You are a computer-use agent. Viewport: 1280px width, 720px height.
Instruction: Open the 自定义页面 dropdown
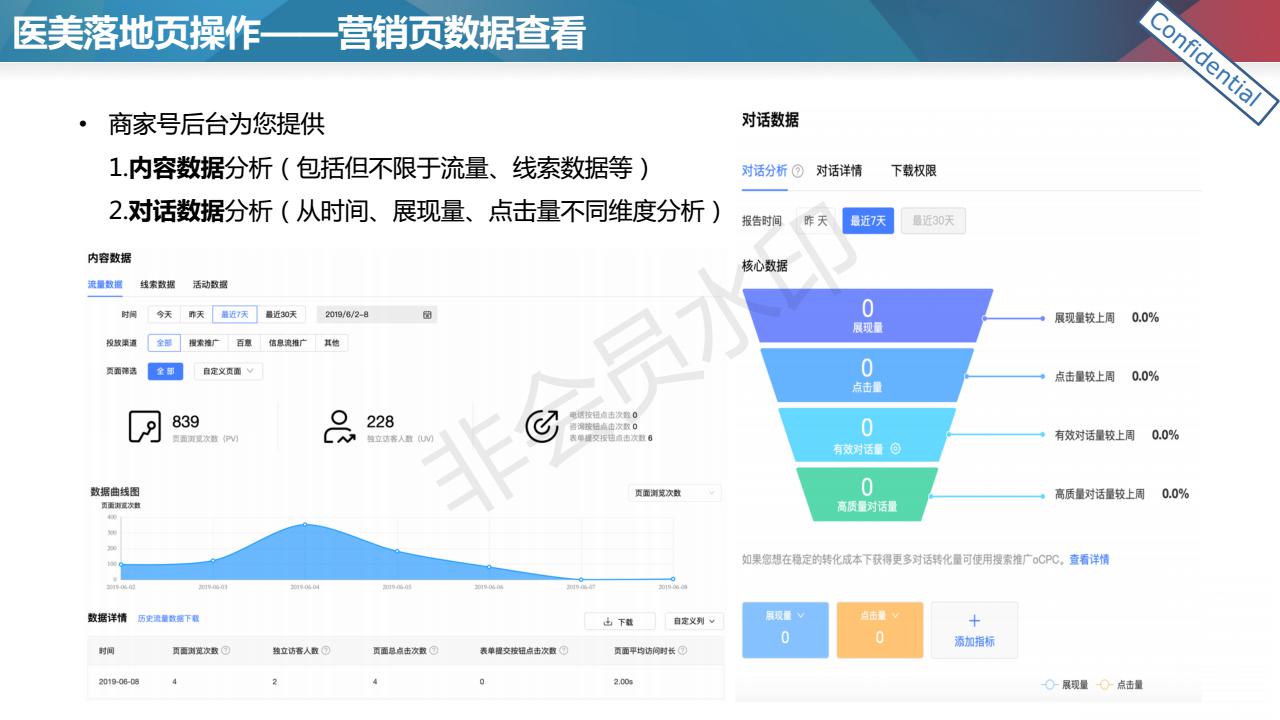(x=228, y=371)
